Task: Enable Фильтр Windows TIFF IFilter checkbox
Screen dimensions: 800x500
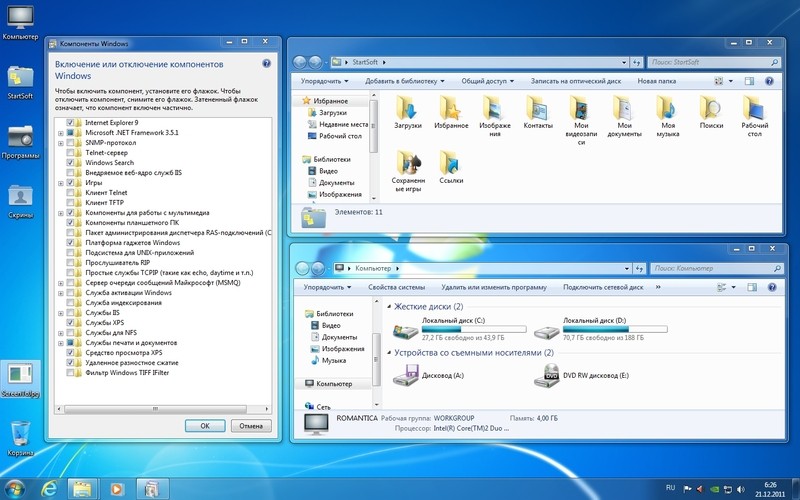Action: click(x=70, y=373)
